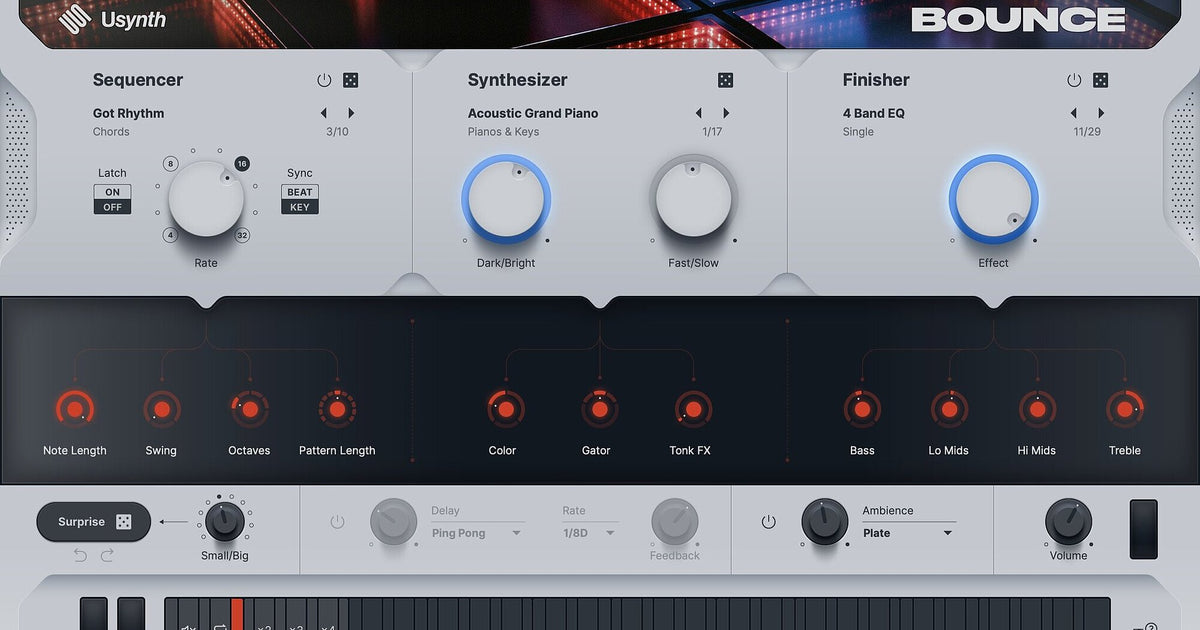The width and height of the screenshot is (1200, 630).
Task: Click the '1/17' preset counter
Action: coord(712,132)
